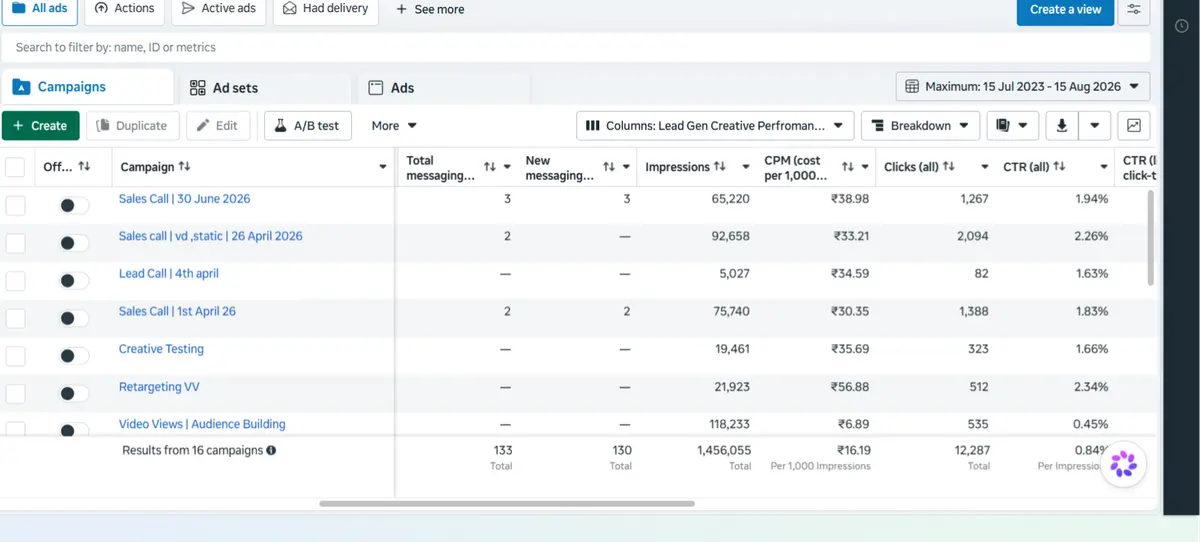Sort by Campaign name arrows
1200x542 pixels.
[185, 167]
